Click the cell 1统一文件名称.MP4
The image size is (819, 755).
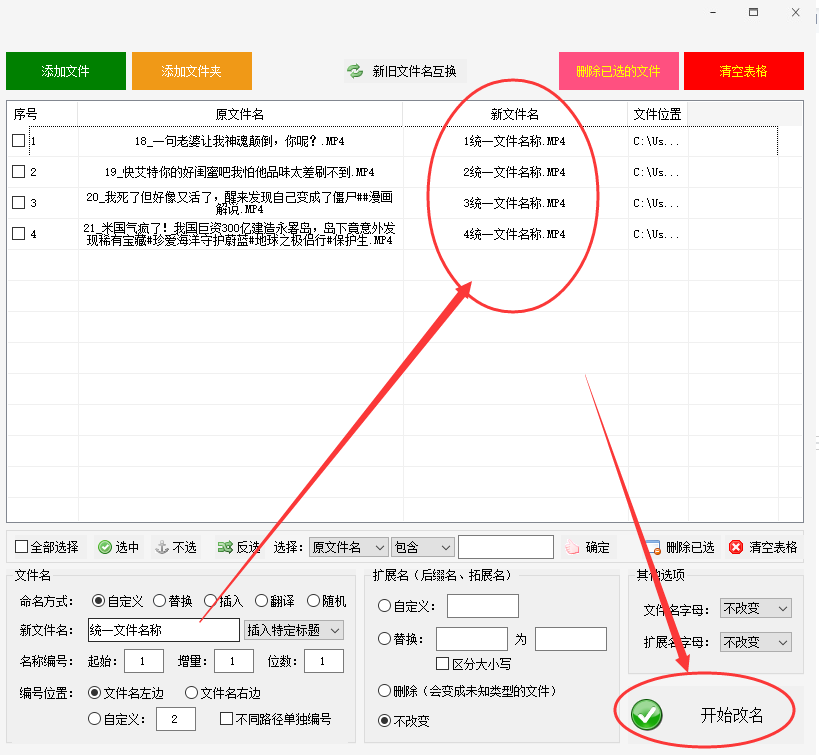[x=514, y=141]
